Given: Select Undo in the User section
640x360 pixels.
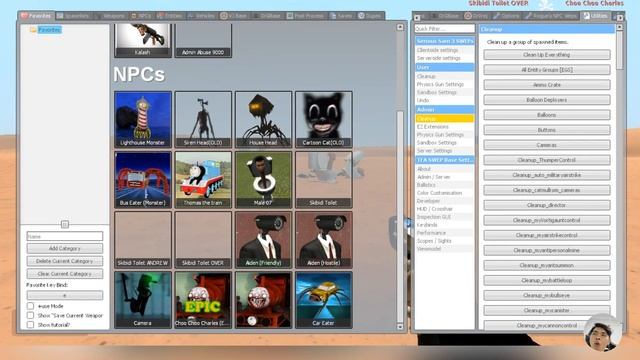Looking at the screenshot, I should 444,100.
